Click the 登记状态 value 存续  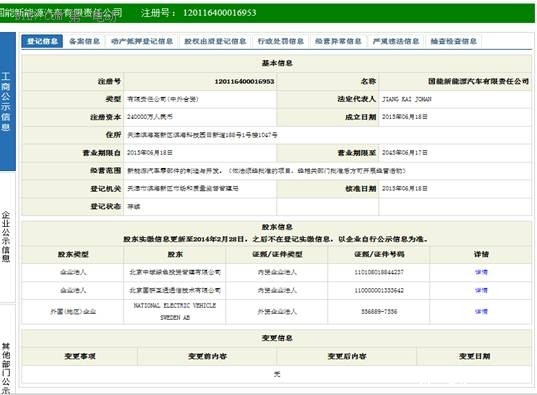click(134, 207)
